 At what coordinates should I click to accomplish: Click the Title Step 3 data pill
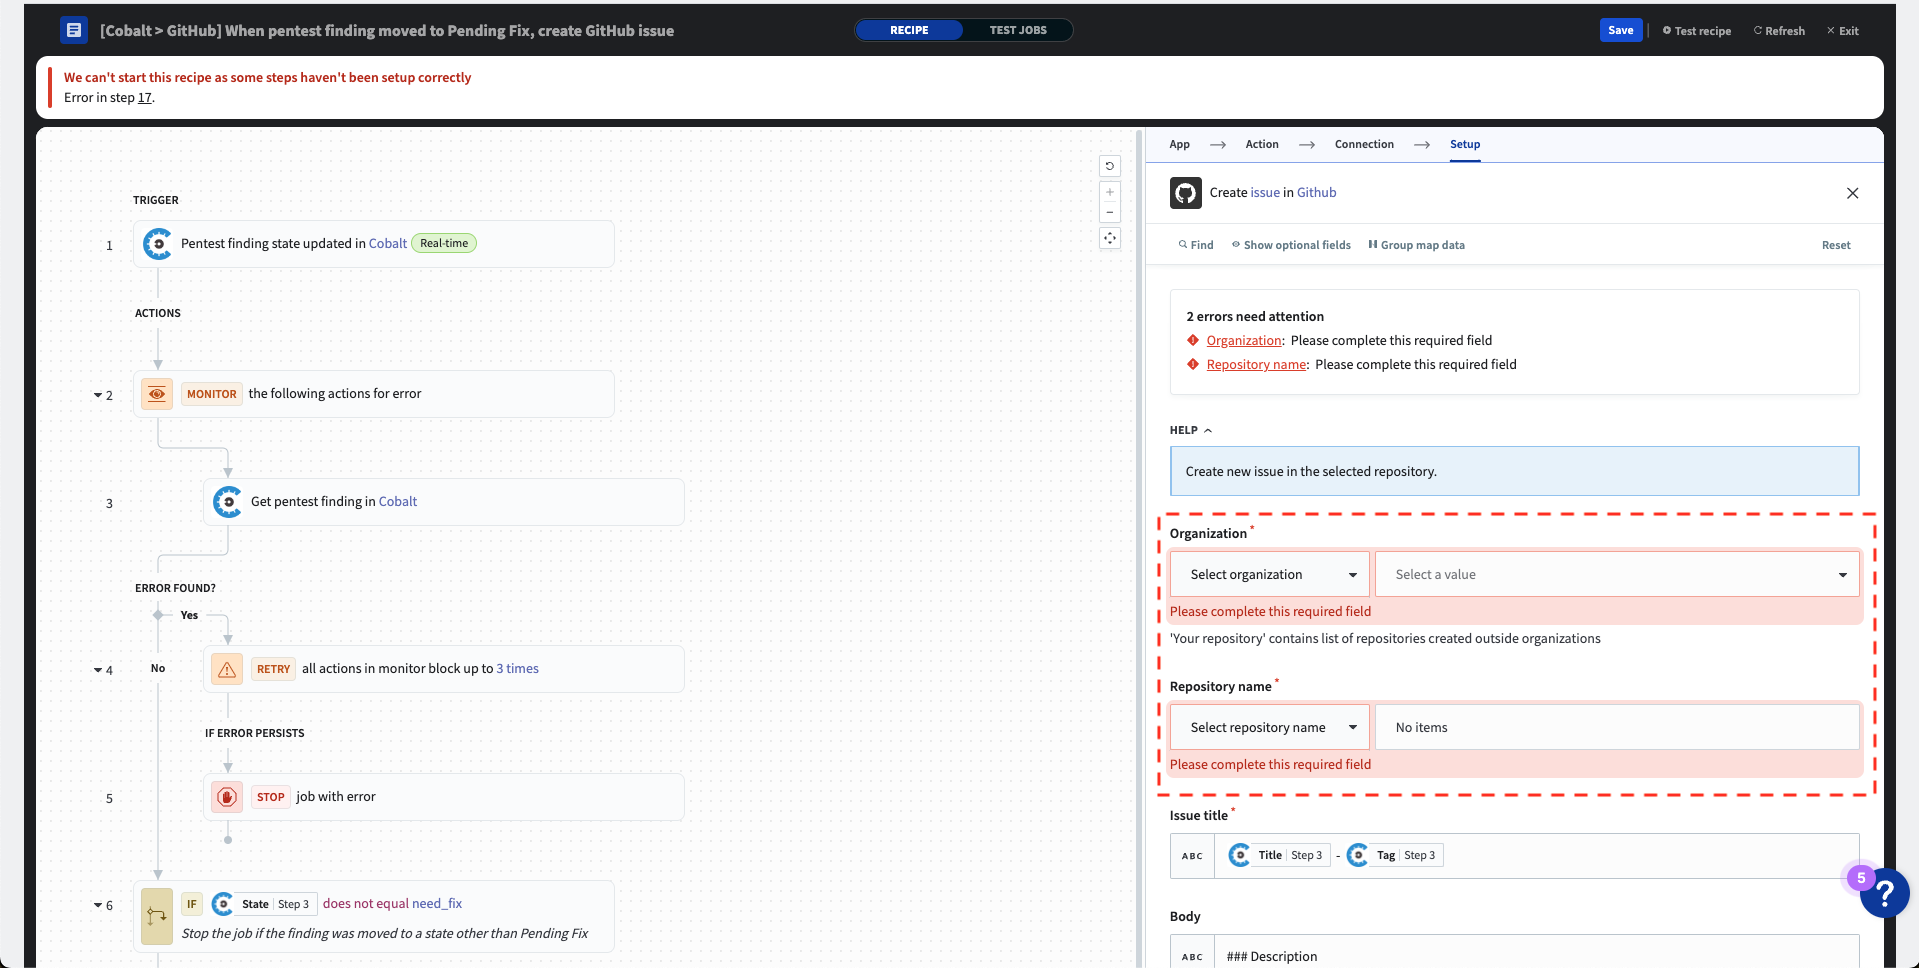[1279, 855]
